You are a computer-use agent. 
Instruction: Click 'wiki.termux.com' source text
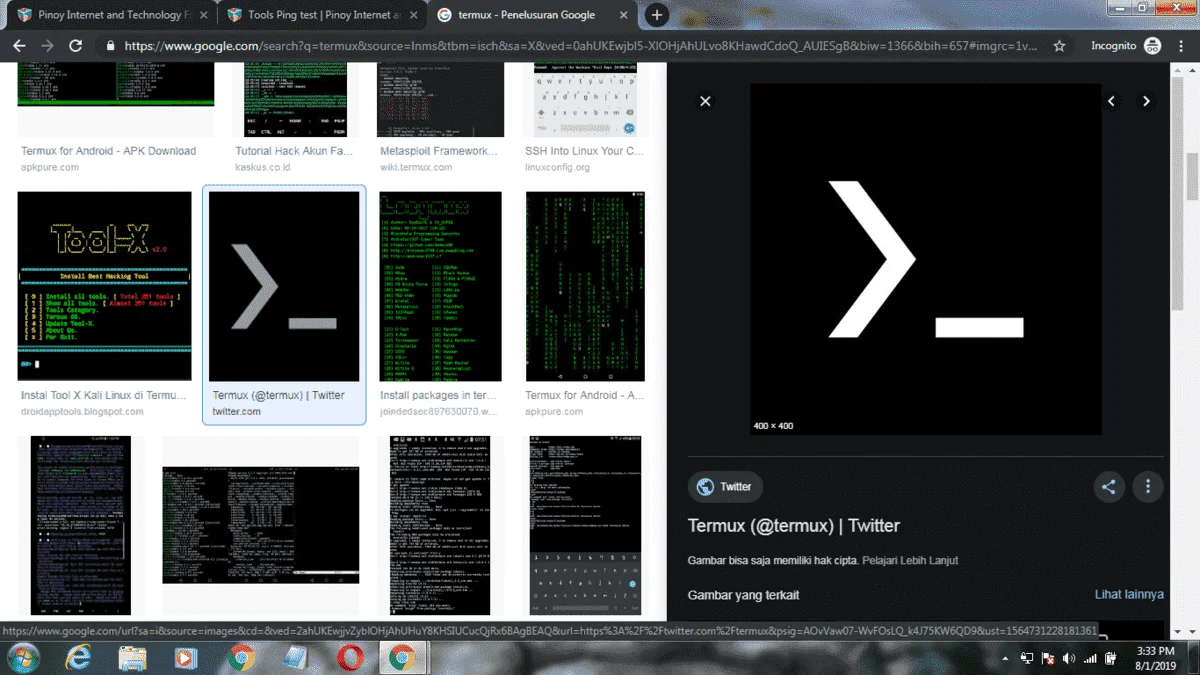click(416, 167)
